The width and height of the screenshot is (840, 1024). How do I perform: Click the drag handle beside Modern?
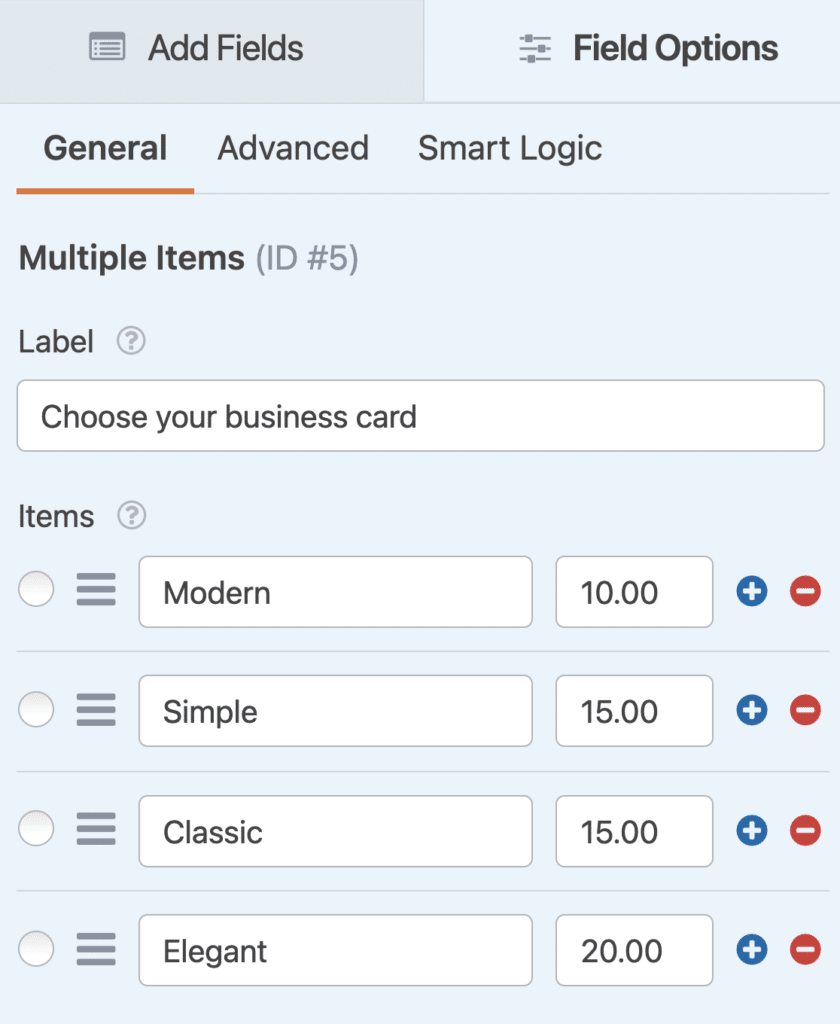(x=96, y=591)
